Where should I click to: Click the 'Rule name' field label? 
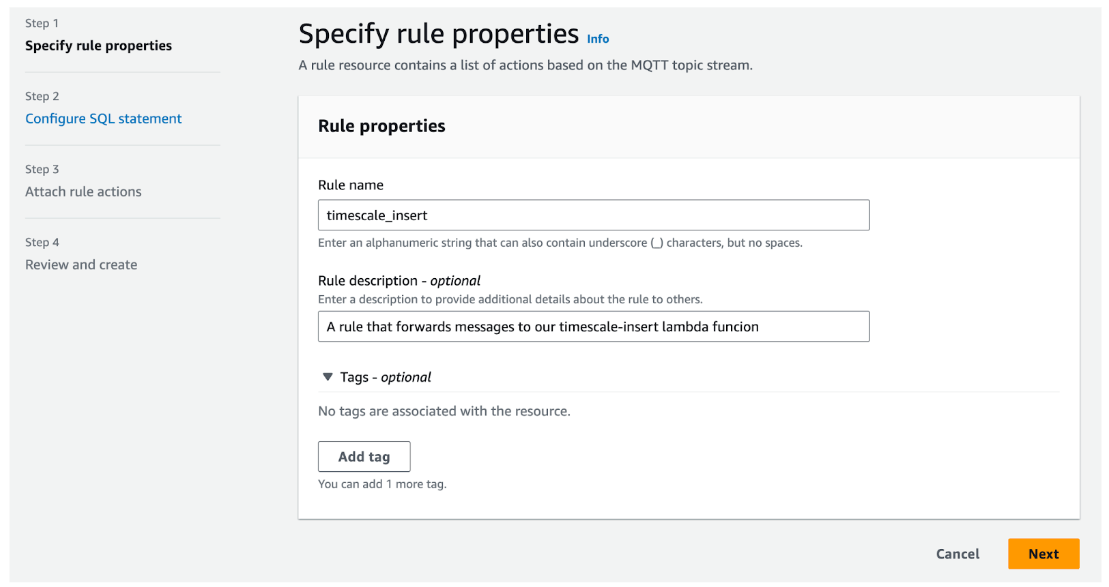pyautogui.click(x=350, y=185)
